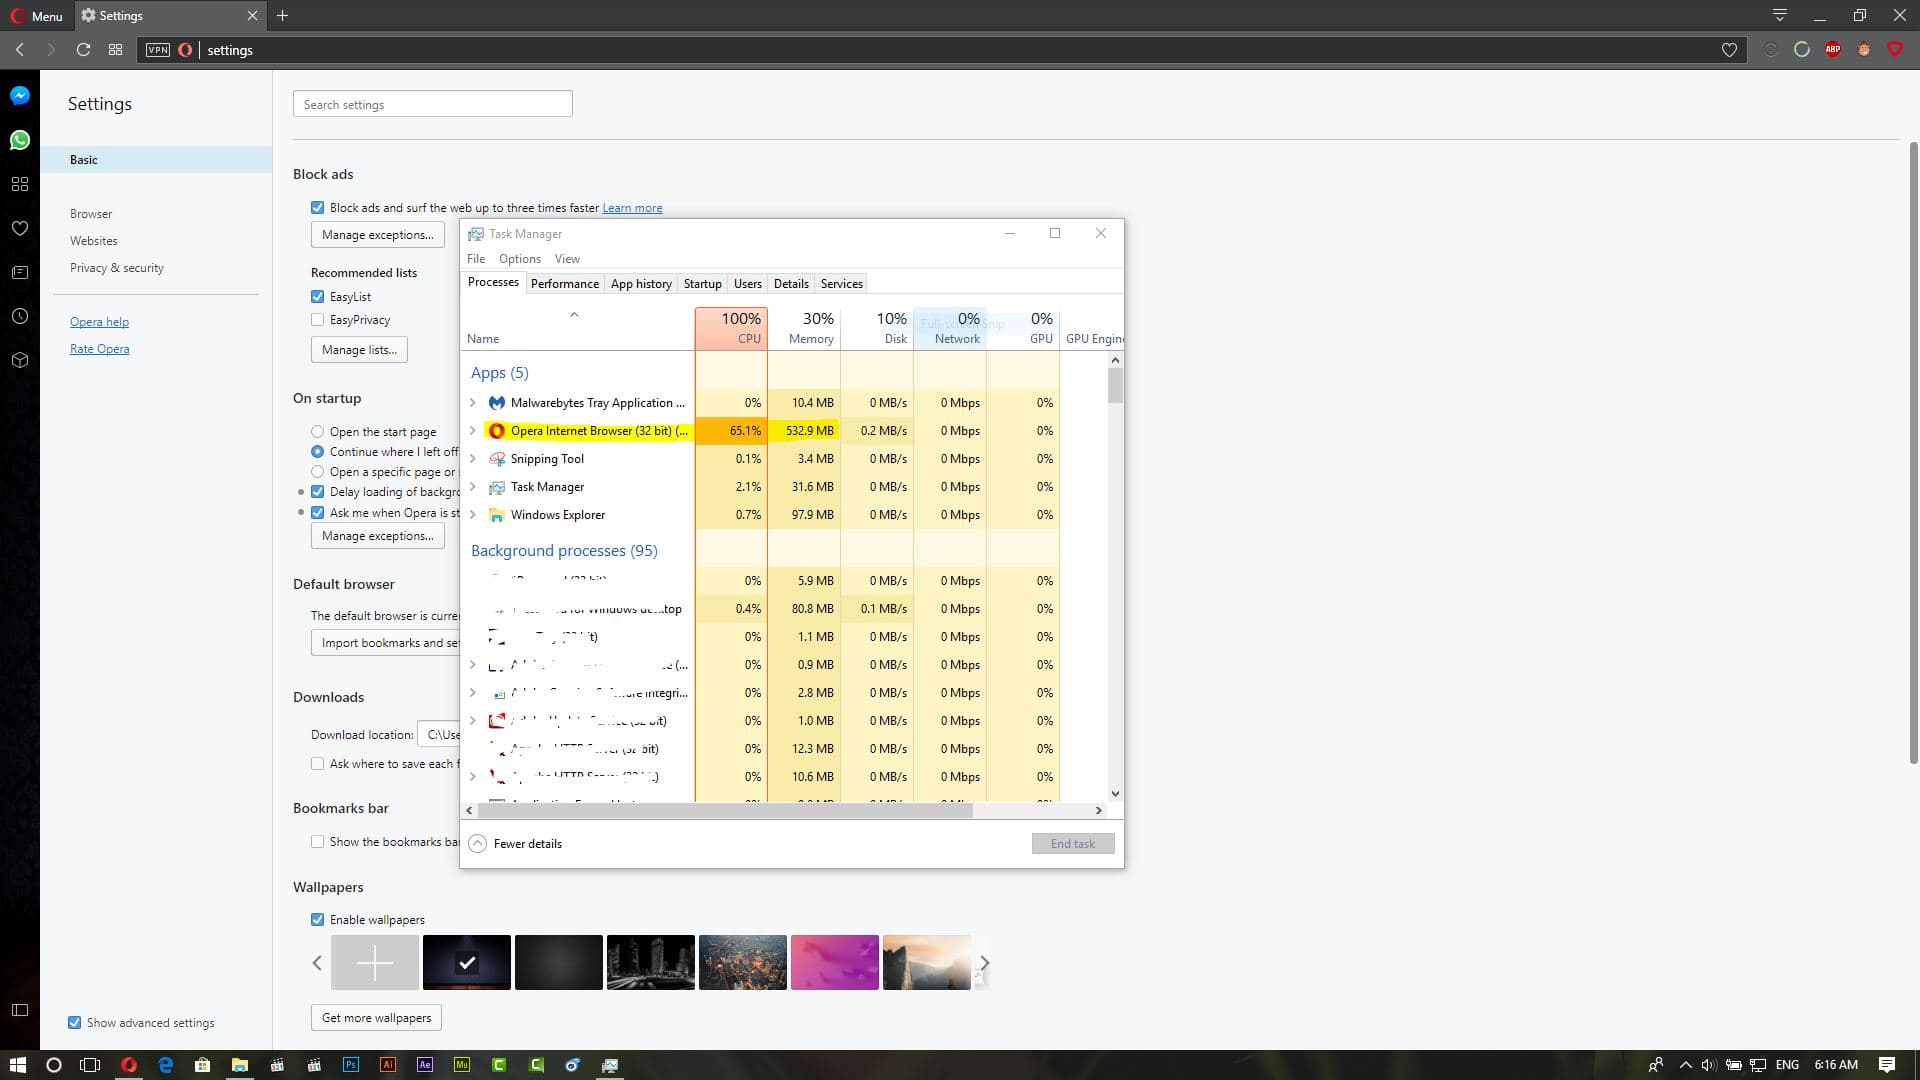1920x1080 pixels.
Task: Open the History clock icon in sidebar
Action: pyautogui.click(x=20, y=316)
